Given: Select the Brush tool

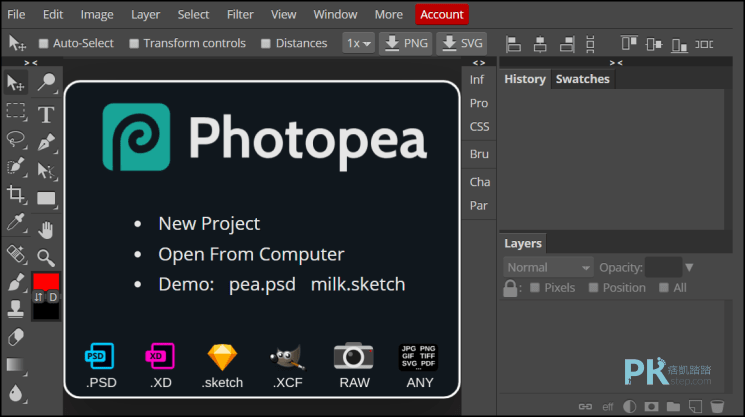Looking at the screenshot, I should coord(16,282).
